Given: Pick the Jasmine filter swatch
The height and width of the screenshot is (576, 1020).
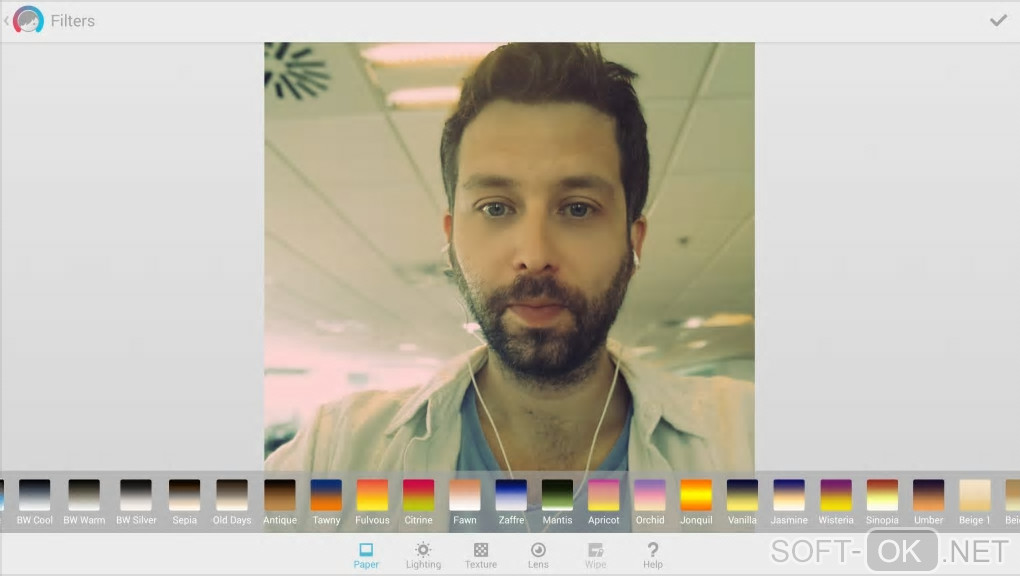Looking at the screenshot, I should click(789, 495).
